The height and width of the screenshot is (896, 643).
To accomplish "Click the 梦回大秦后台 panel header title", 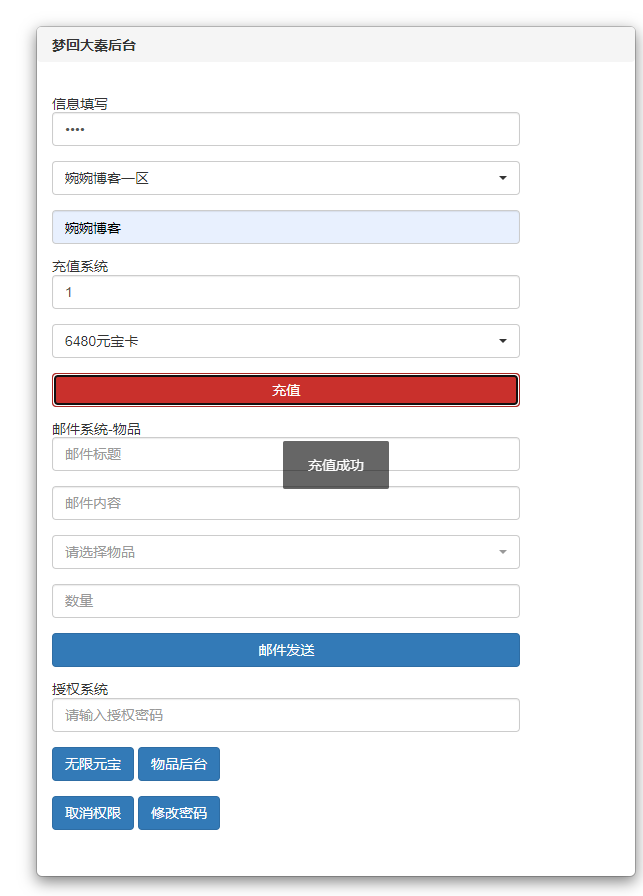I will pyautogui.click(x=94, y=45).
